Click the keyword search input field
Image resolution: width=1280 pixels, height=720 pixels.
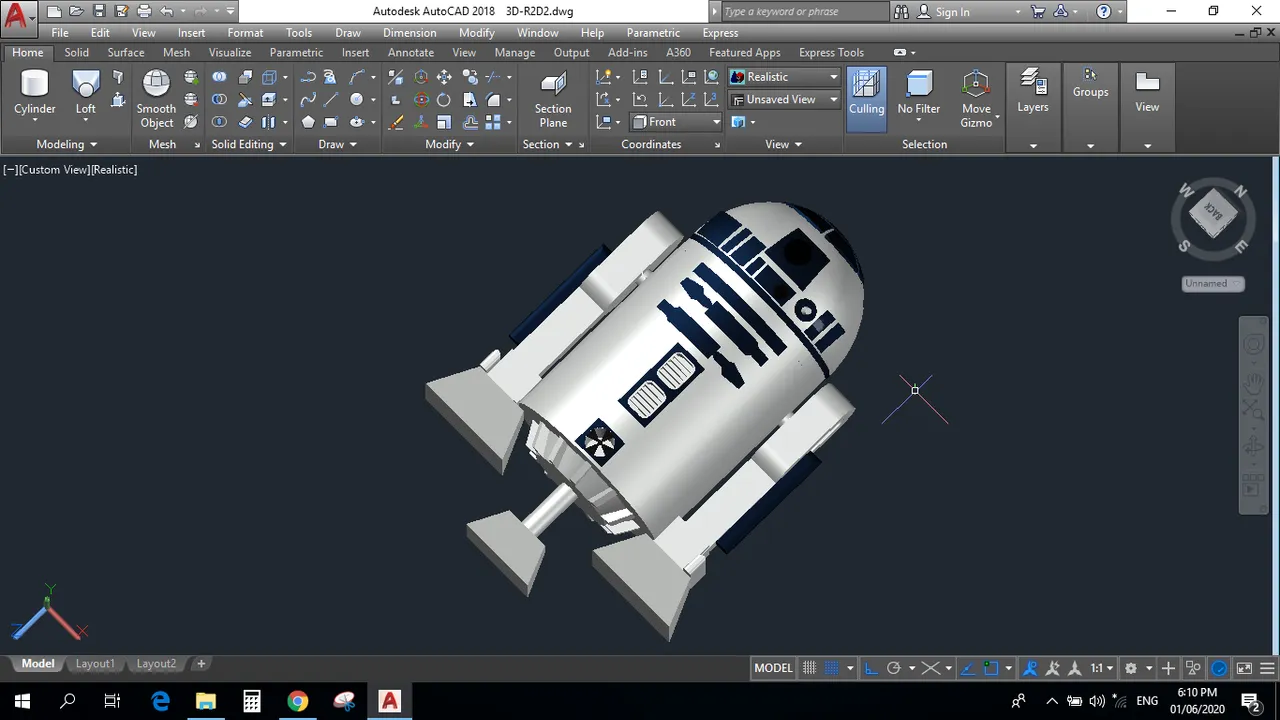click(x=803, y=12)
